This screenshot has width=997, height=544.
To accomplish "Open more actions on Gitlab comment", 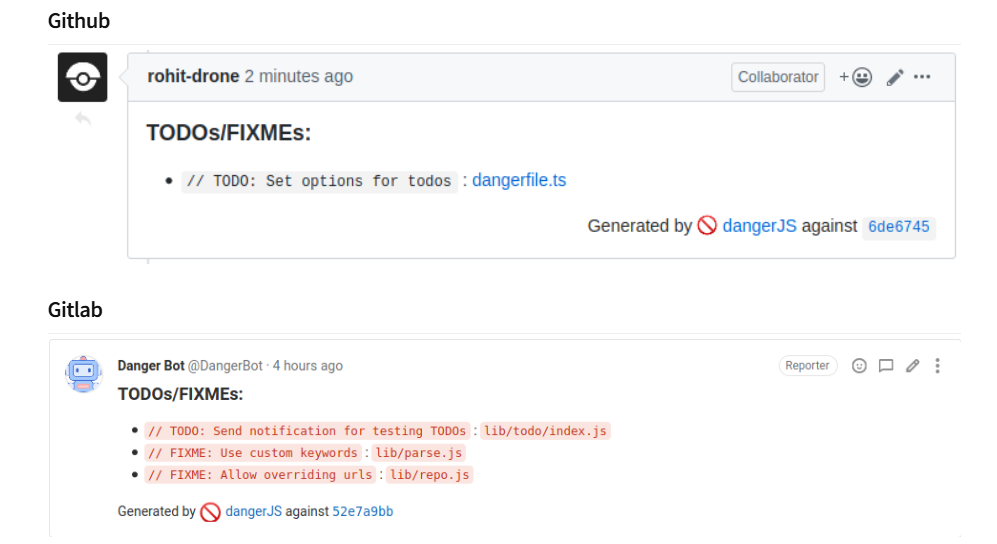I will pyautogui.click(x=937, y=366).
